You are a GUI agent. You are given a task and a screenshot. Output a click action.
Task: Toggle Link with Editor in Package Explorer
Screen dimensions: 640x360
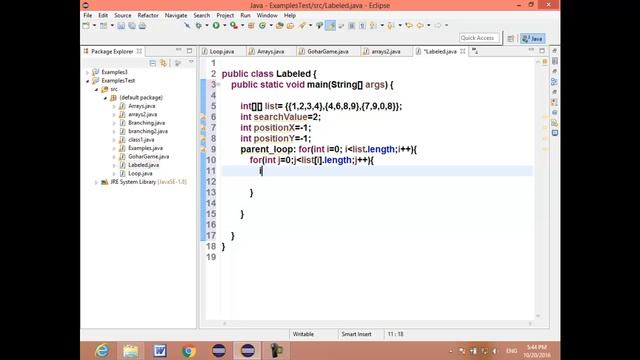tap(164, 63)
